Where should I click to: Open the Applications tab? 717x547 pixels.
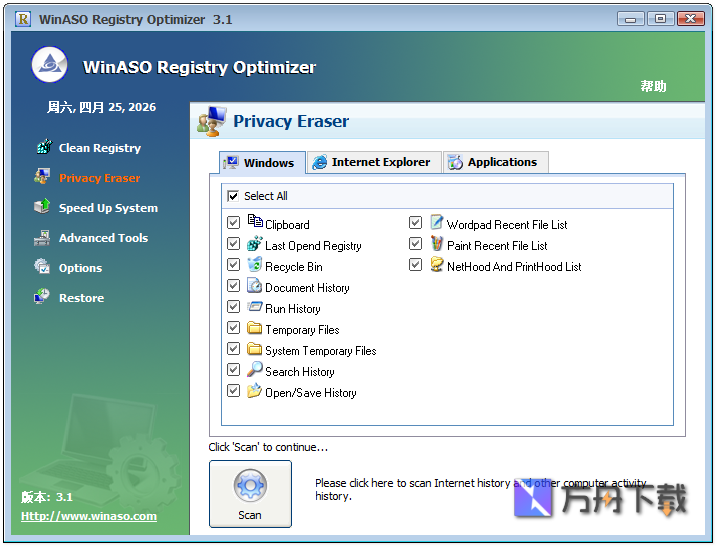click(496, 162)
